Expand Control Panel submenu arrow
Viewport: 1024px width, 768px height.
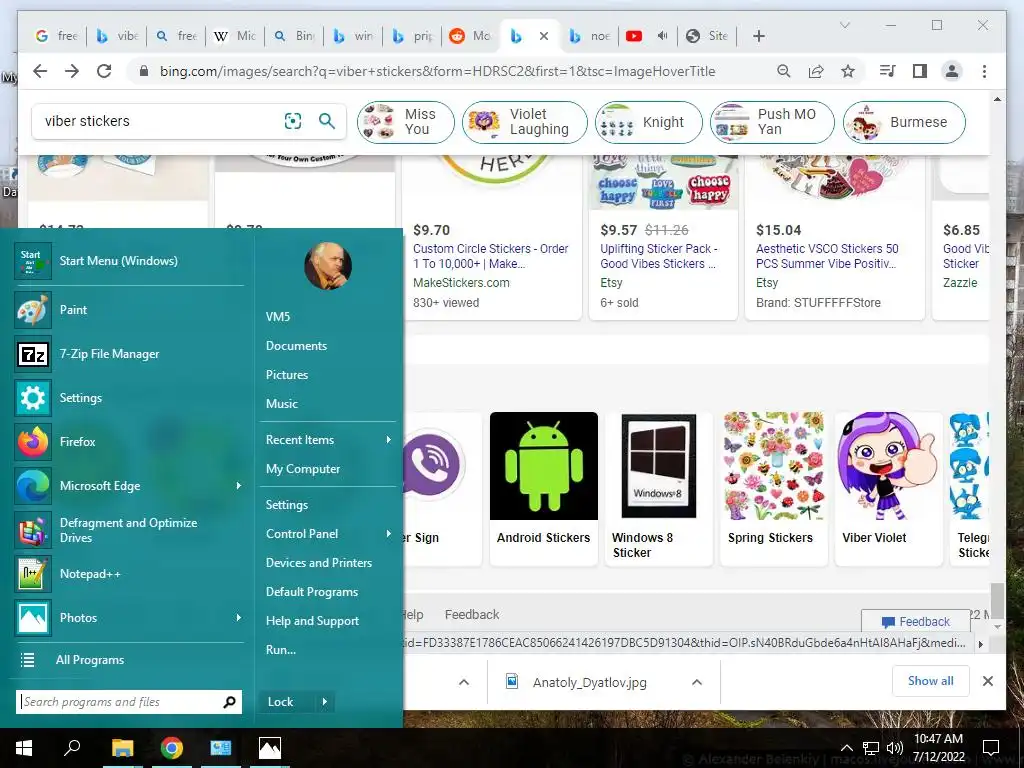(x=389, y=534)
